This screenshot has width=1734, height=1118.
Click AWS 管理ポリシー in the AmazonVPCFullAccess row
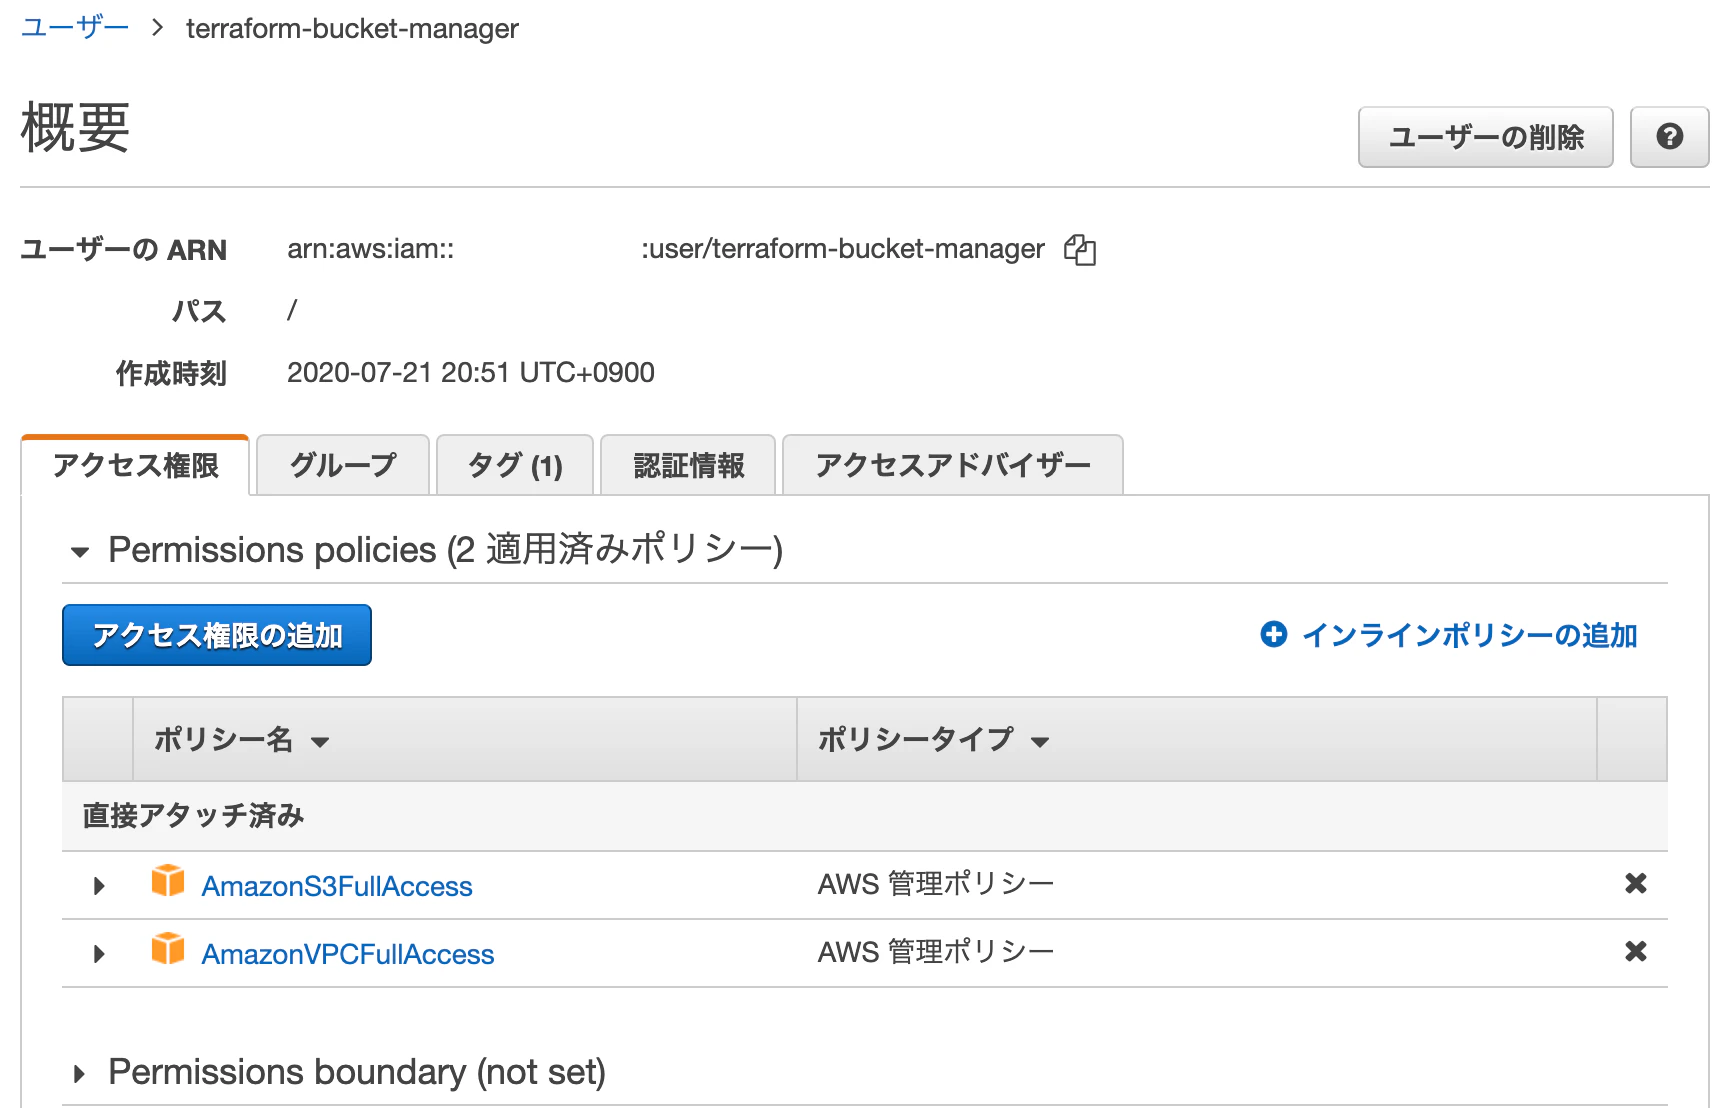click(936, 952)
